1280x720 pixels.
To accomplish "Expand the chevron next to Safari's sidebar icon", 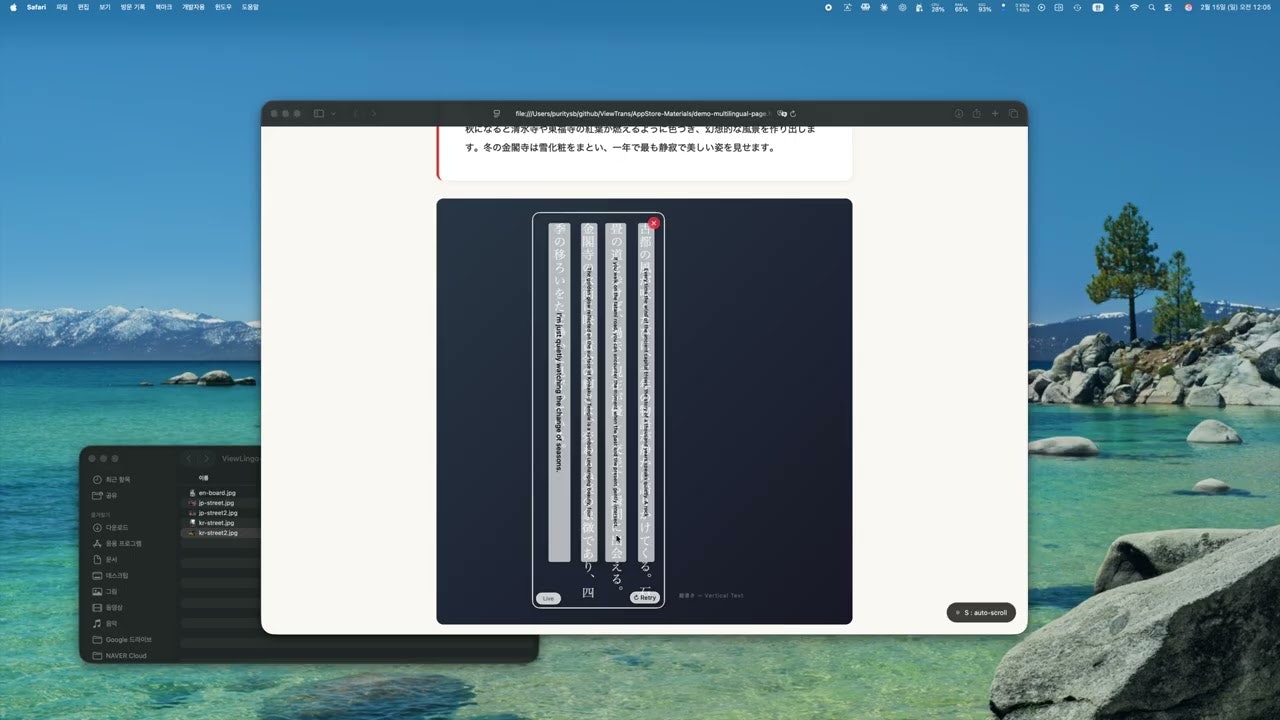I will (x=334, y=113).
